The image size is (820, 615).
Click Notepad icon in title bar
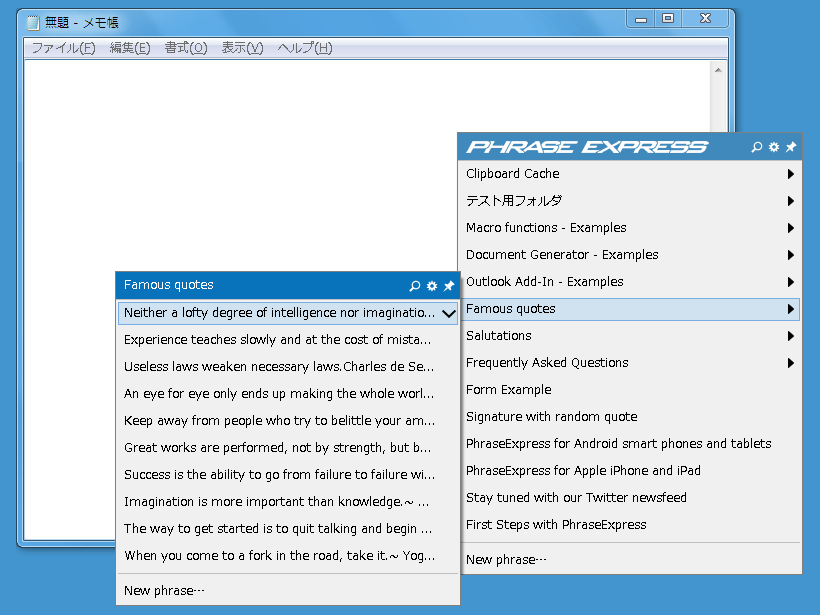click(33, 22)
